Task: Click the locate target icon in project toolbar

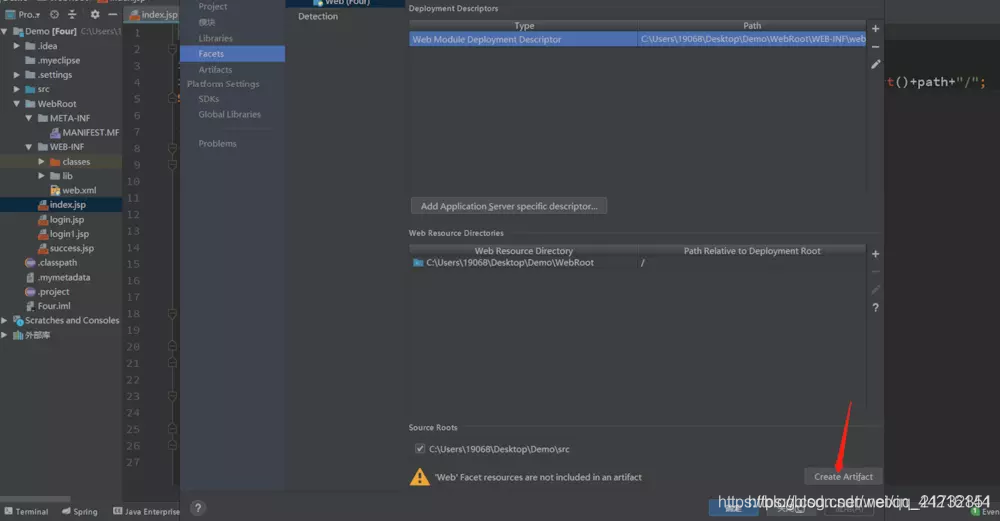Action: (x=54, y=14)
